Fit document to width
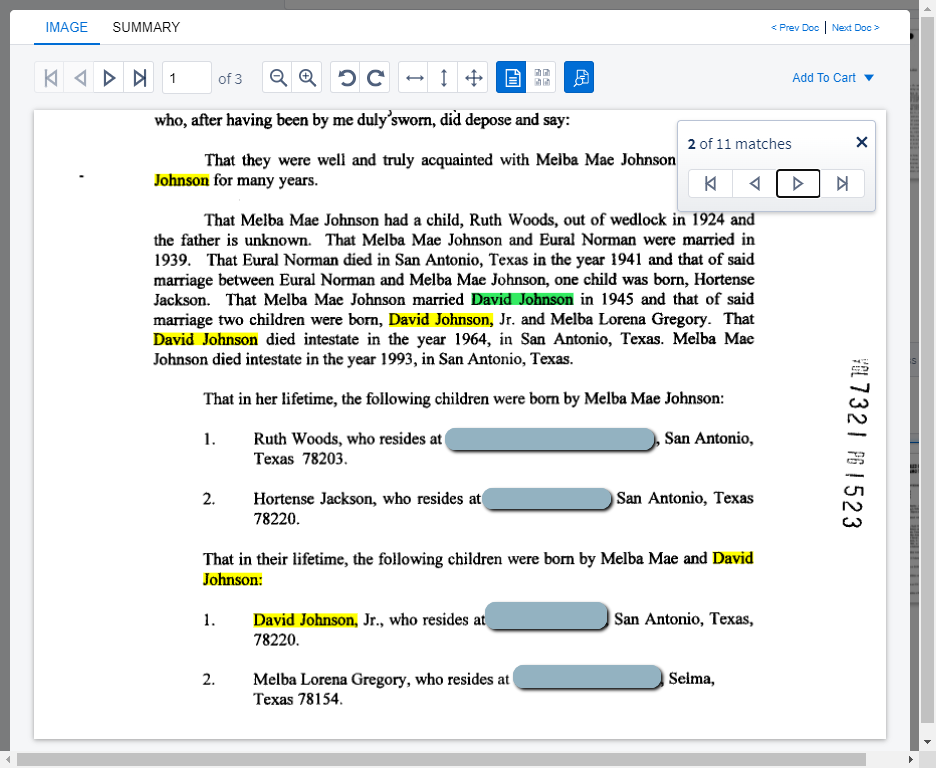The image size is (936, 768). [x=414, y=78]
